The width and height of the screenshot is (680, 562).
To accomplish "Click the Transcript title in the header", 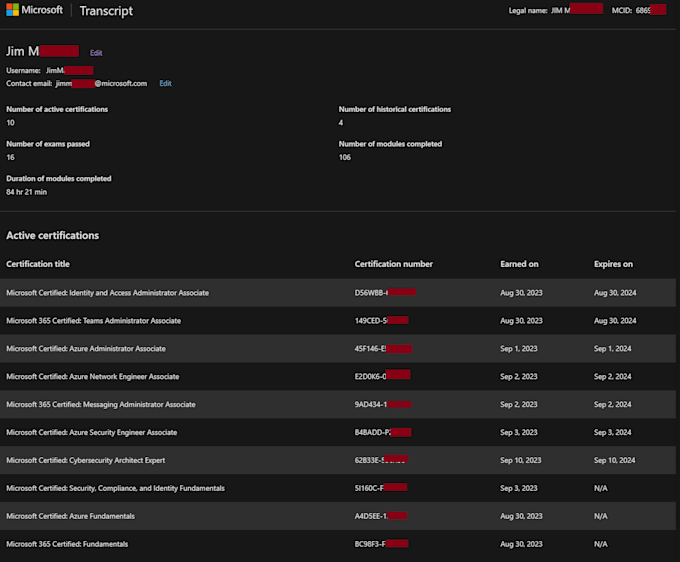I will pyautogui.click(x=106, y=11).
